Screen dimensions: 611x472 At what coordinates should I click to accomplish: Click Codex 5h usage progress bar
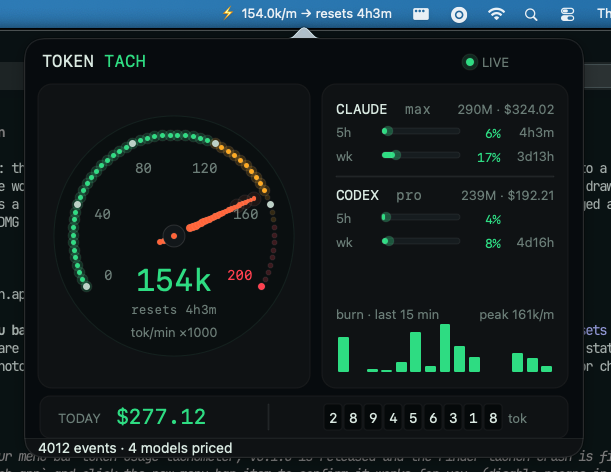coord(421,217)
